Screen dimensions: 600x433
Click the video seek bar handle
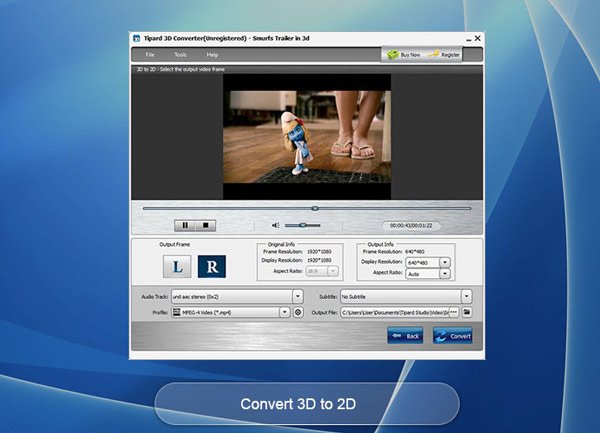pos(315,208)
